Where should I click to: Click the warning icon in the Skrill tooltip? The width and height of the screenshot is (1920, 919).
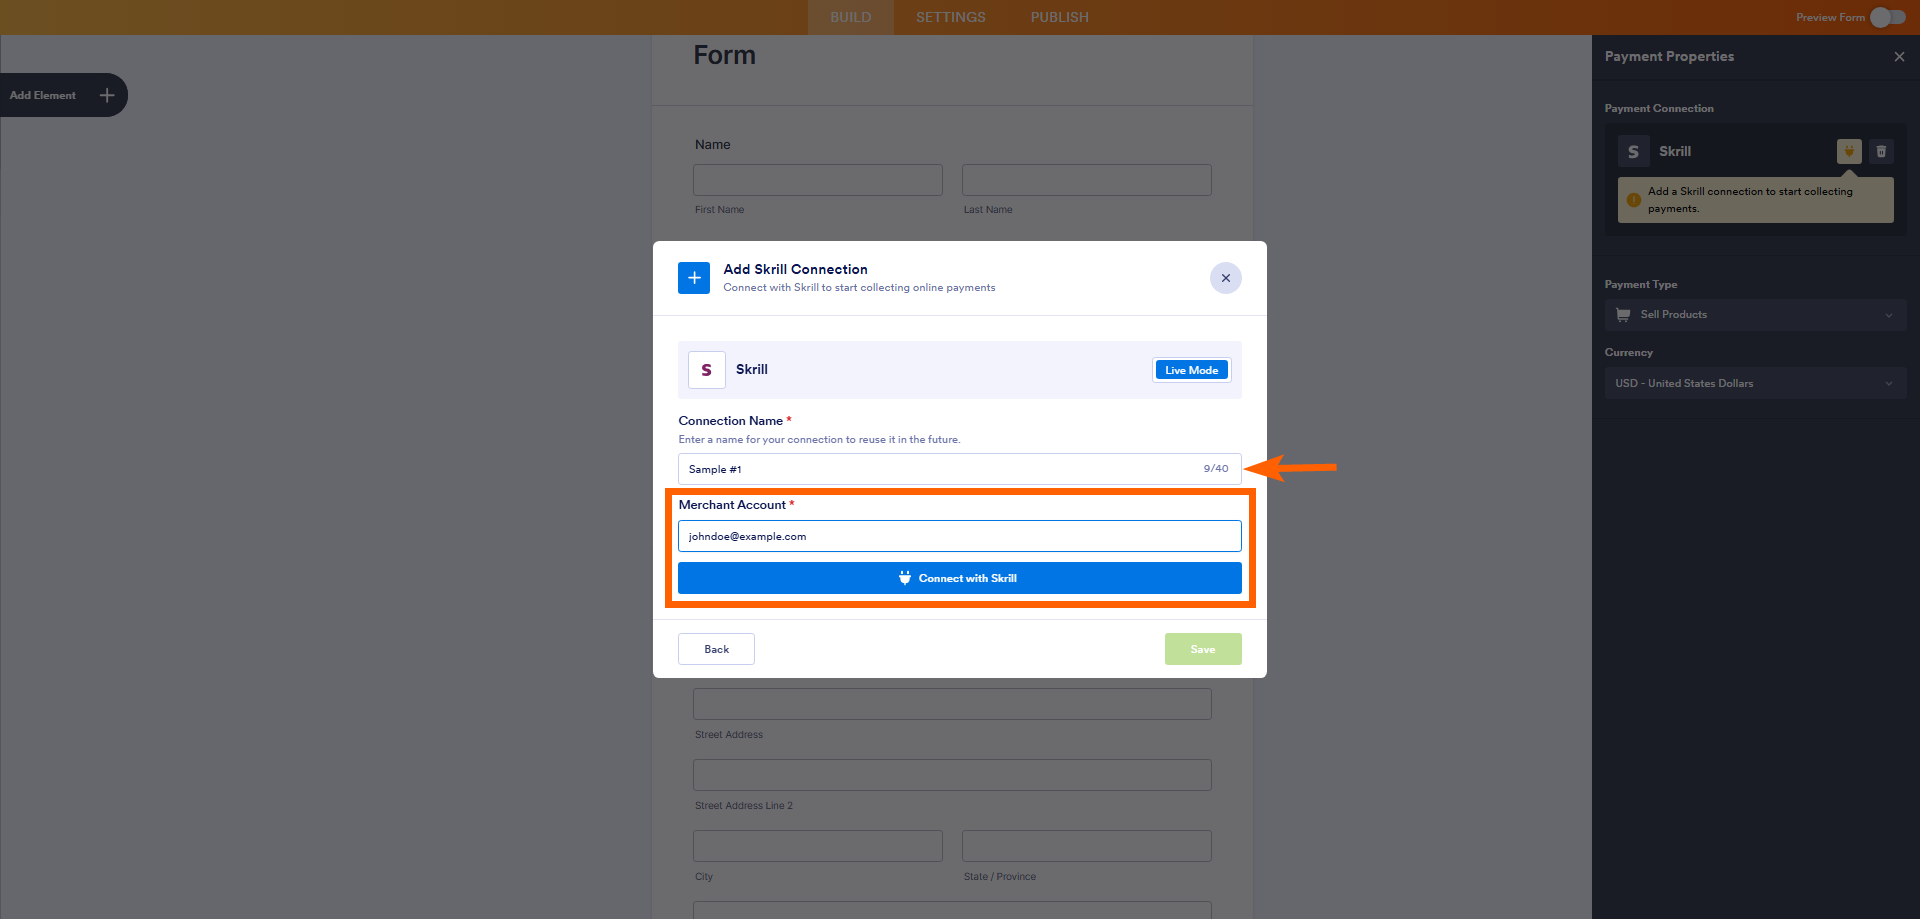point(1634,199)
